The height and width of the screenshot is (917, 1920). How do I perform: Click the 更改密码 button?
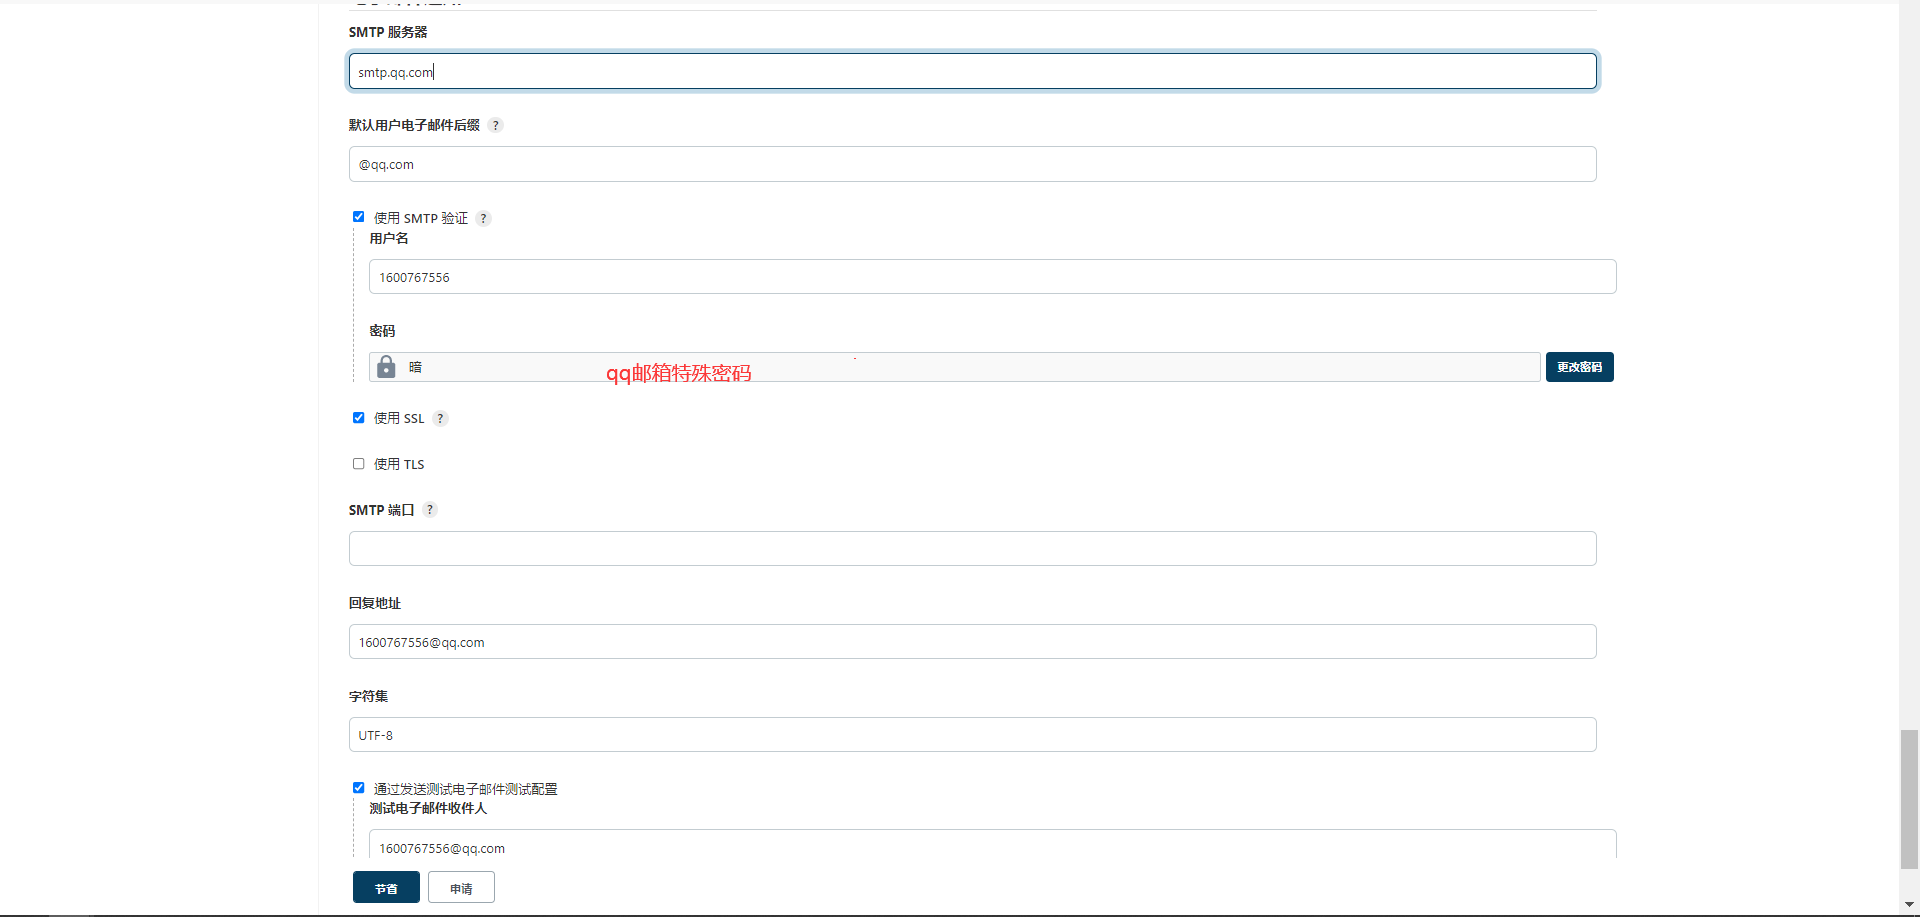(1579, 367)
